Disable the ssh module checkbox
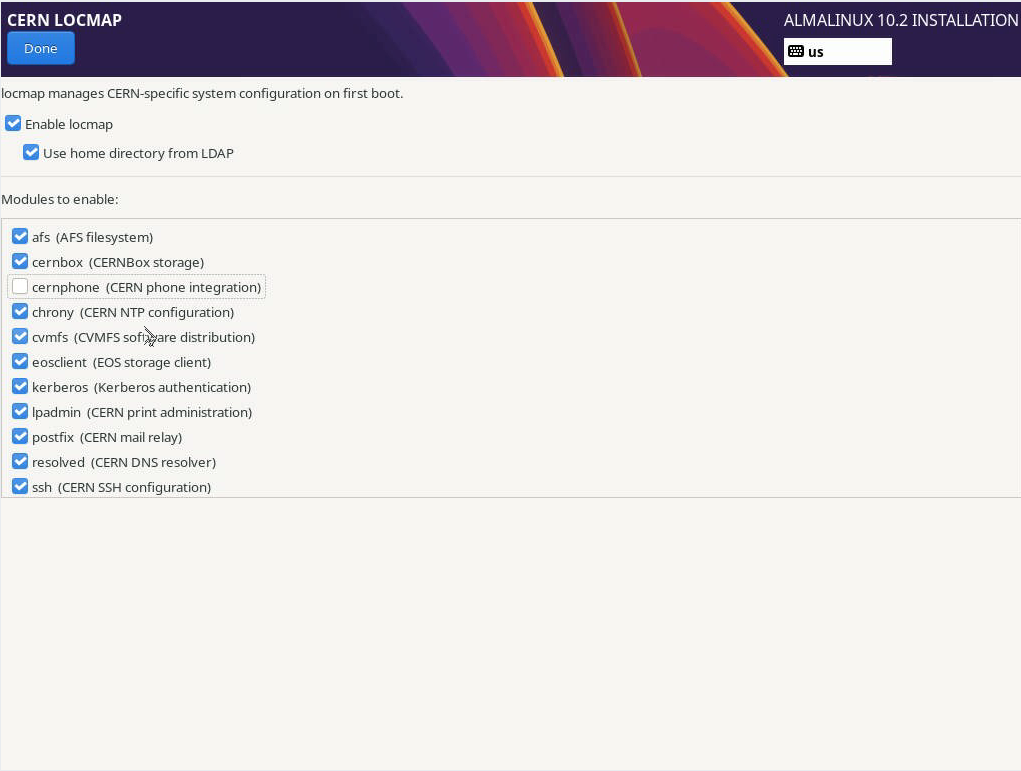 (20, 486)
